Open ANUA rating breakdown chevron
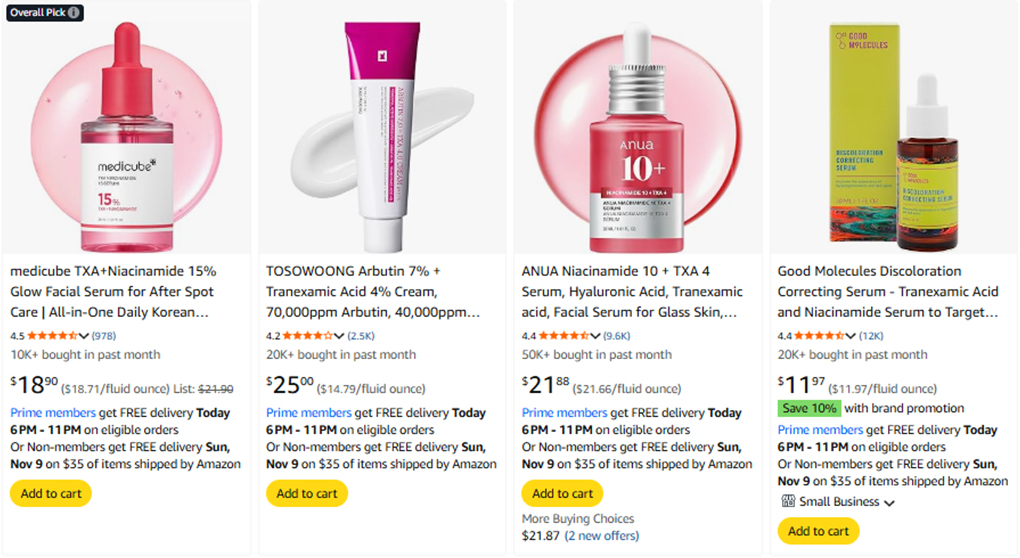The width and height of the screenshot is (1020, 558). tap(596, 336)
